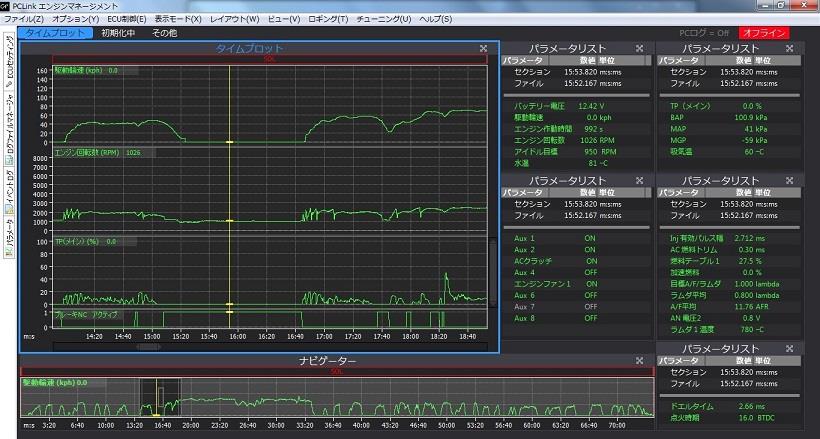820x439 pixels.
Task: Click the Aux 1 ON row
Action: pyautogui.click(x=575, y=238)
